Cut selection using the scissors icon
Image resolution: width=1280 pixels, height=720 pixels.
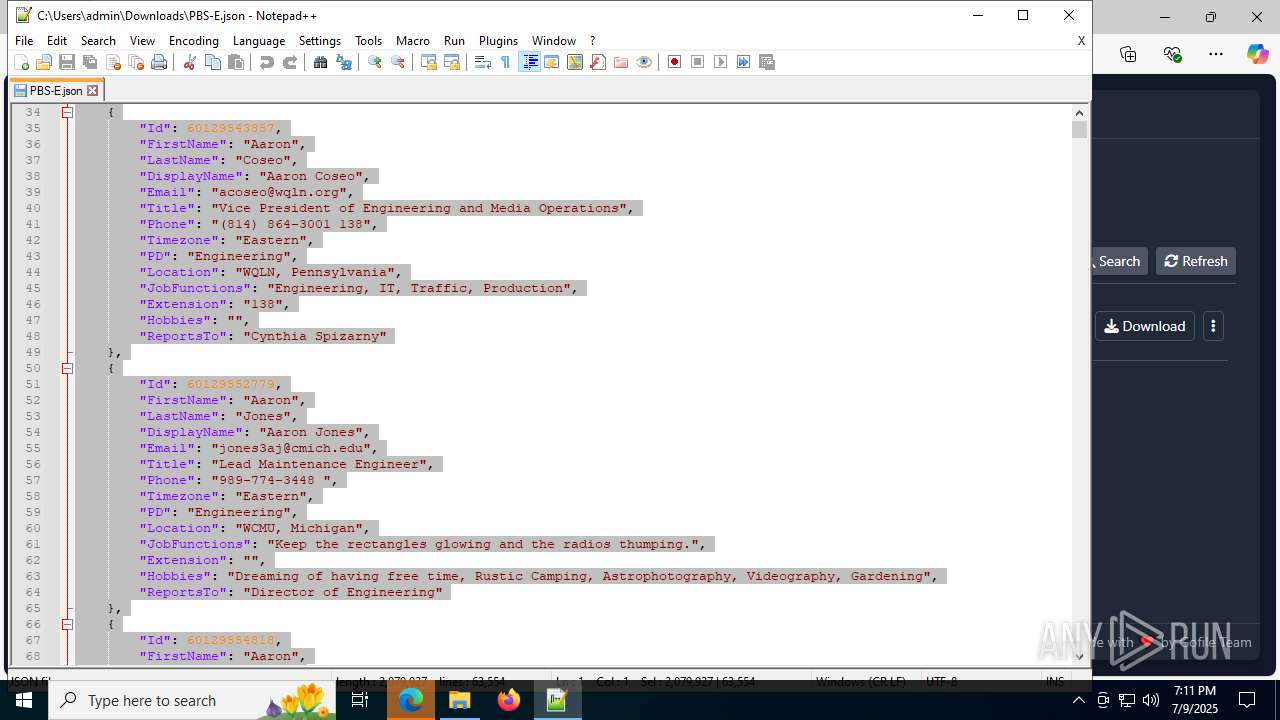pos(189,62)
